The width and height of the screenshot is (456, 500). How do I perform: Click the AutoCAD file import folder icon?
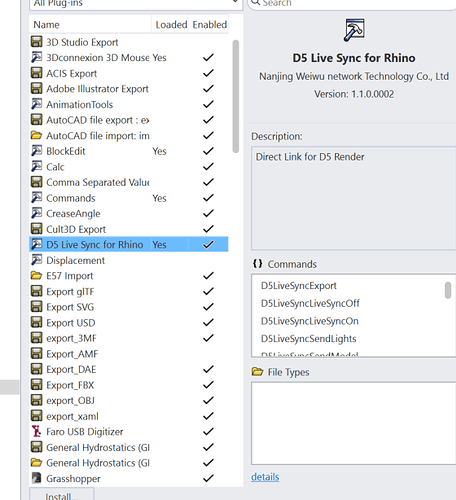click(x=37, y=135)
